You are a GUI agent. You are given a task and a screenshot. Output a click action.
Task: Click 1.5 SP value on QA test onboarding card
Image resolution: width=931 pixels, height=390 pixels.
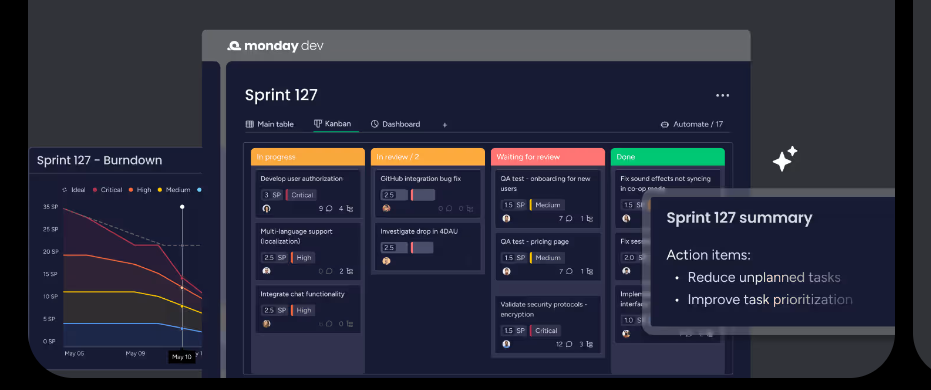514,205
